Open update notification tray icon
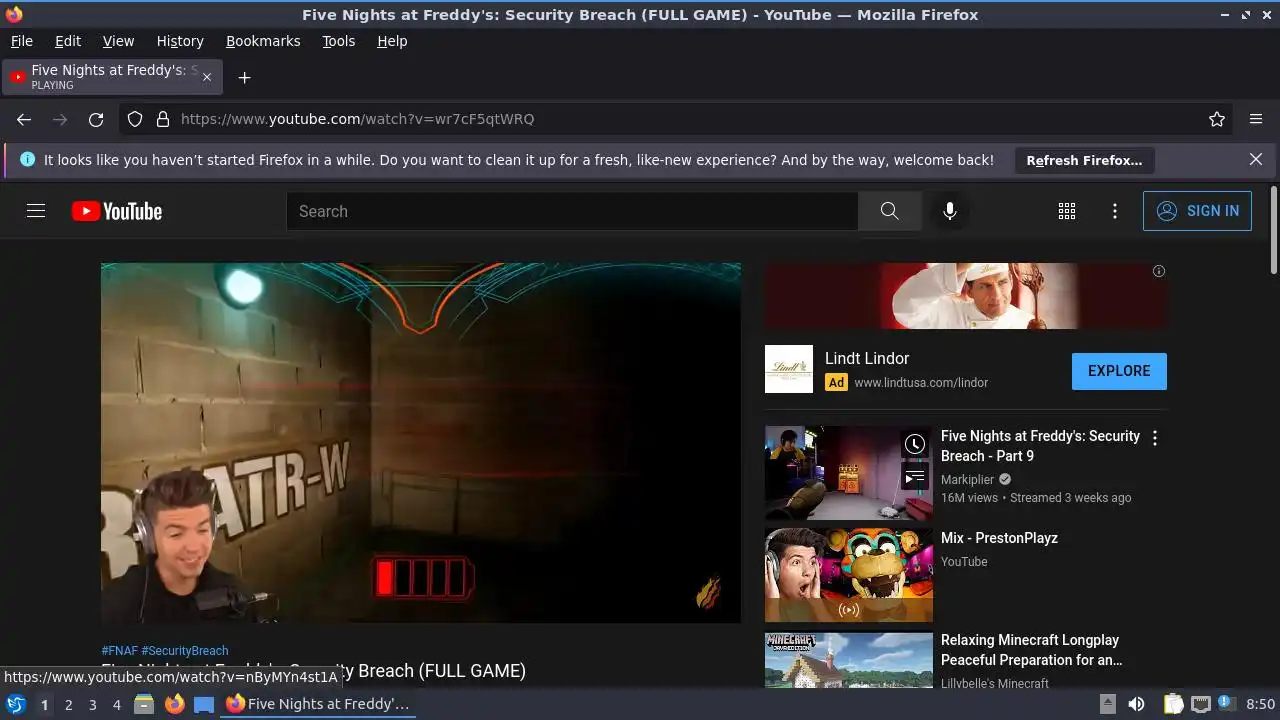Screen dimensions: 1280x720 click(x=1227, y=703)
